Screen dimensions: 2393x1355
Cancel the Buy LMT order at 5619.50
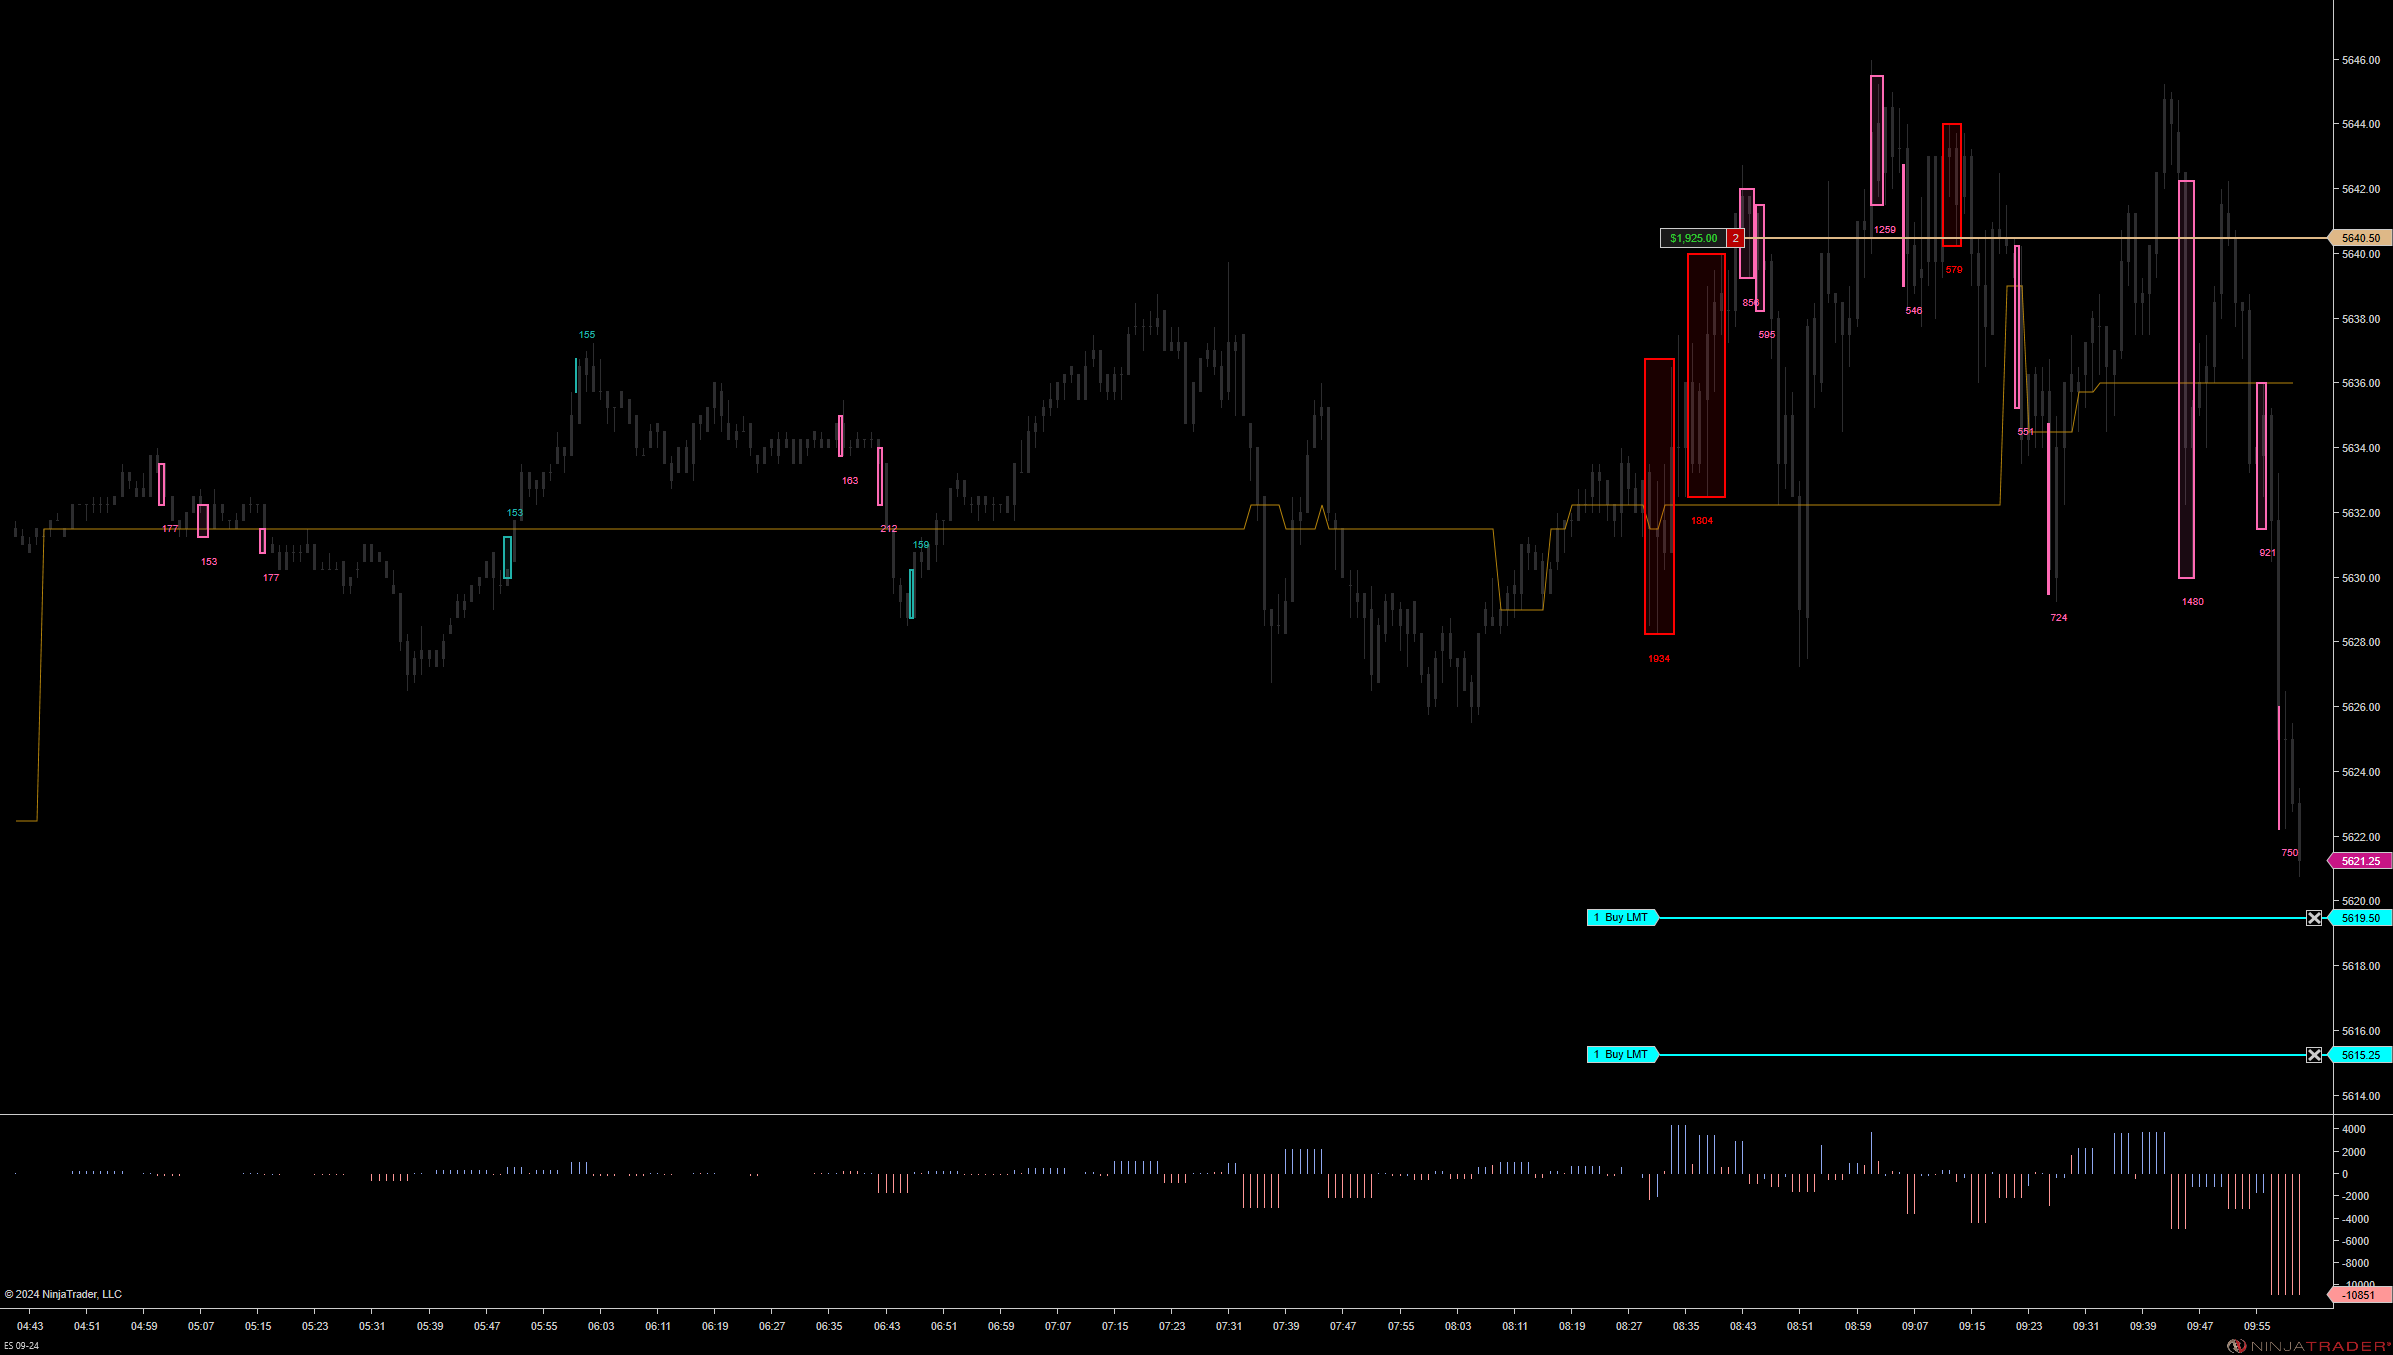click(x=2313, y=918)
